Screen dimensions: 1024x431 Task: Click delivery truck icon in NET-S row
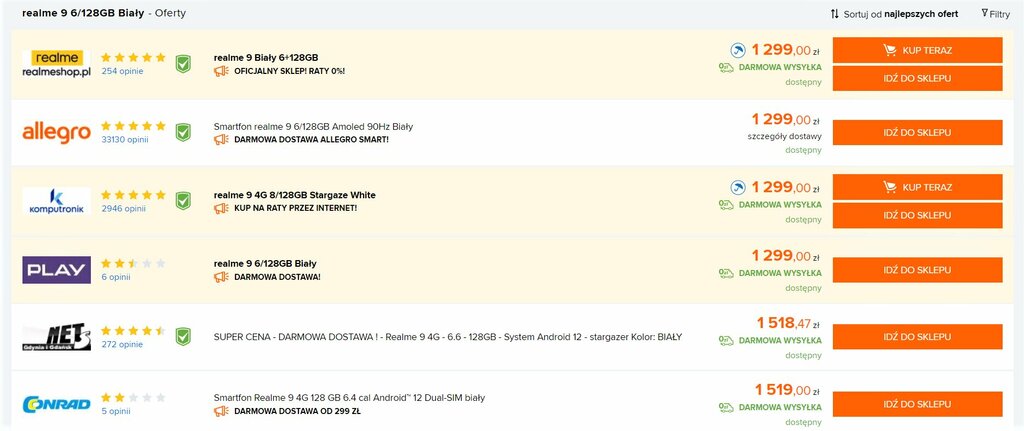(726, 340)
